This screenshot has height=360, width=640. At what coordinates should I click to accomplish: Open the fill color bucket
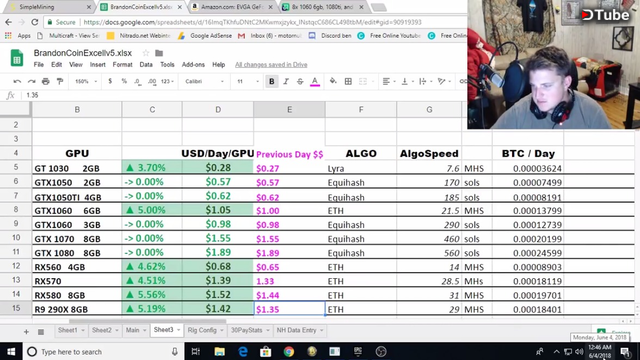333,81
